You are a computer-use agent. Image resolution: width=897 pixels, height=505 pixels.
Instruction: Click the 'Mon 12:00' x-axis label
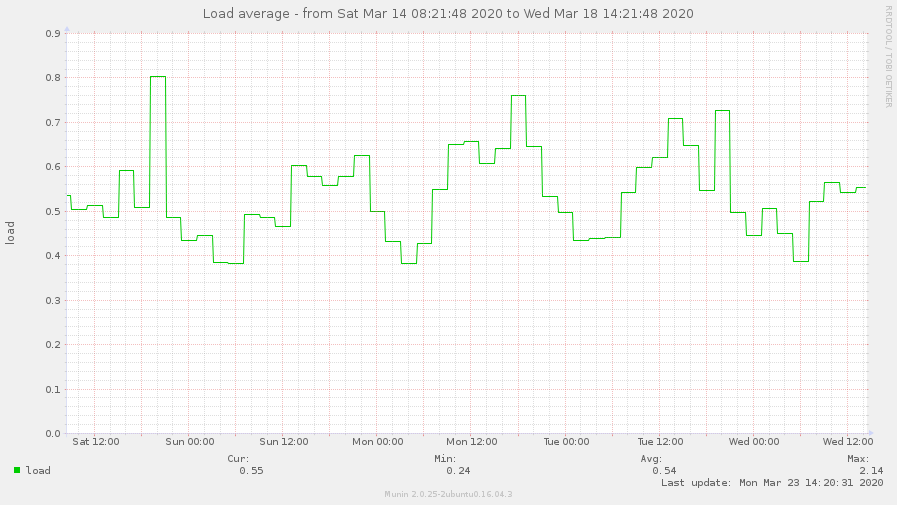(472, 442)
